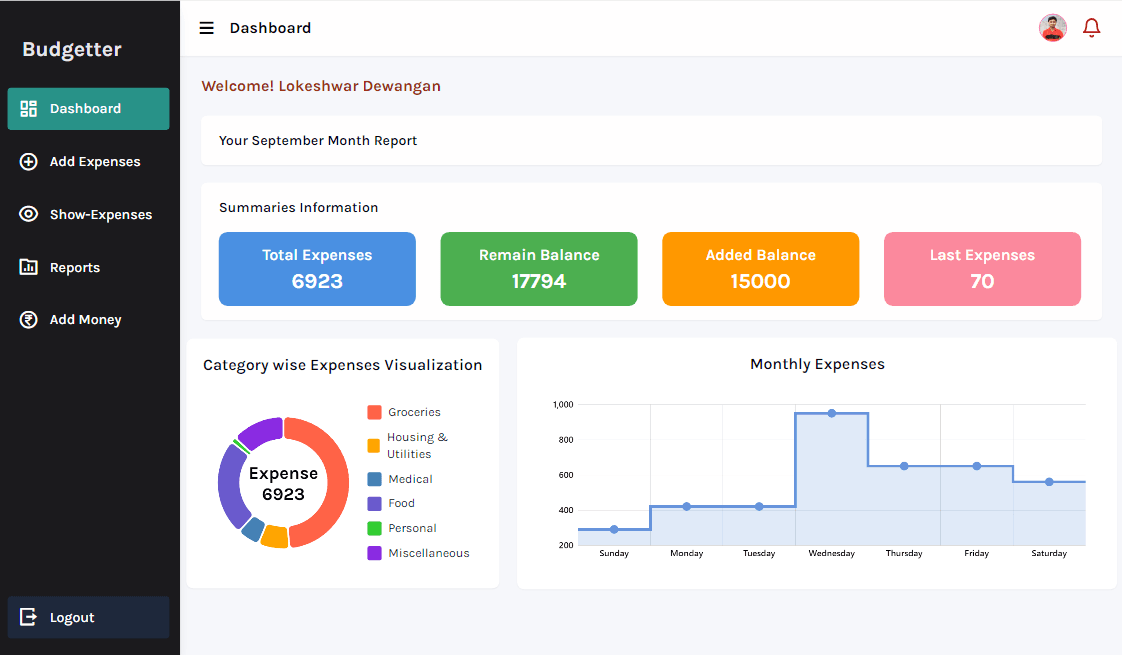
Task: Click the Dashboard grid icon in sidebar
Action: pos(29,109)
